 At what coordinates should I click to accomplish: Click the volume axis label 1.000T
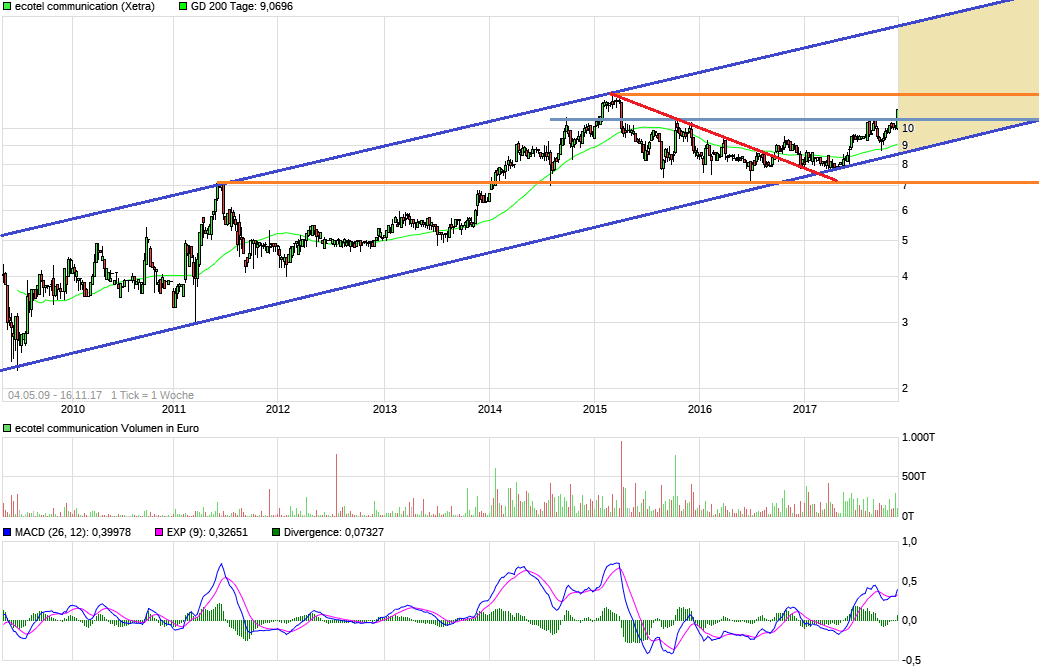pos(918,437)
